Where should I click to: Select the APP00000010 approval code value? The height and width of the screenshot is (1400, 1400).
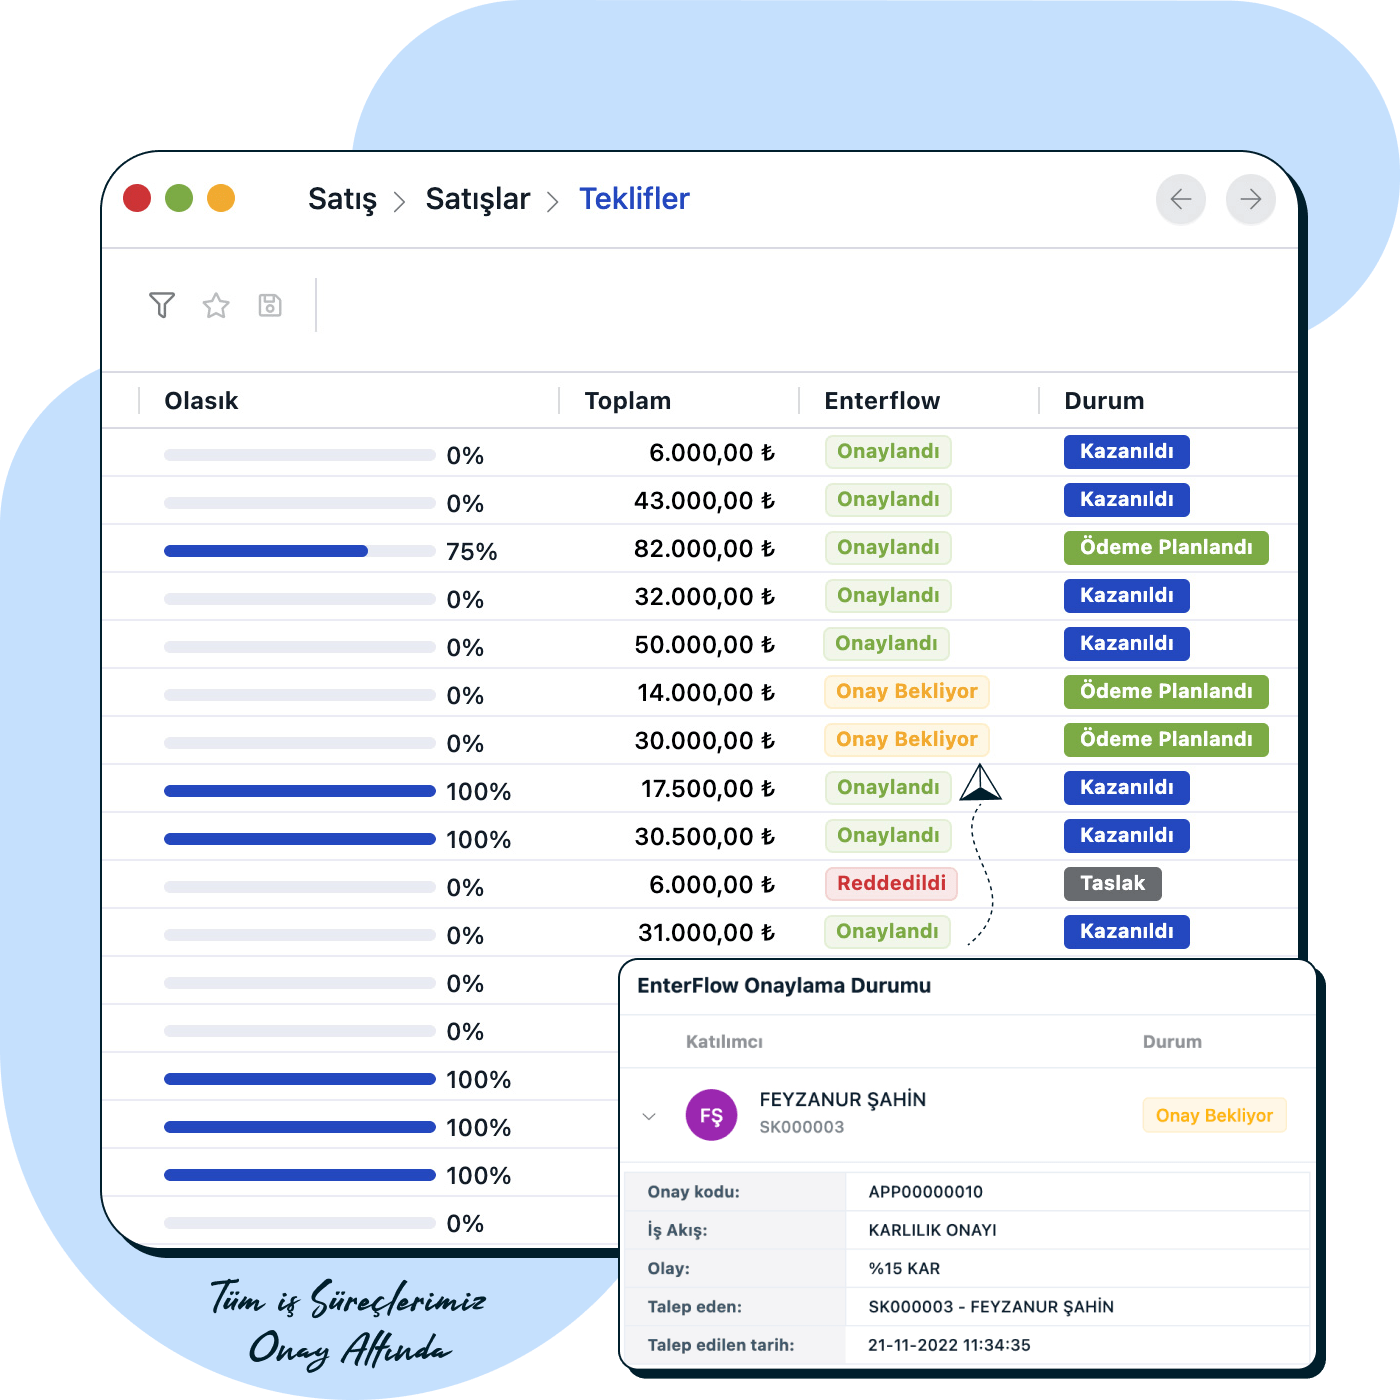[925, 1192]
